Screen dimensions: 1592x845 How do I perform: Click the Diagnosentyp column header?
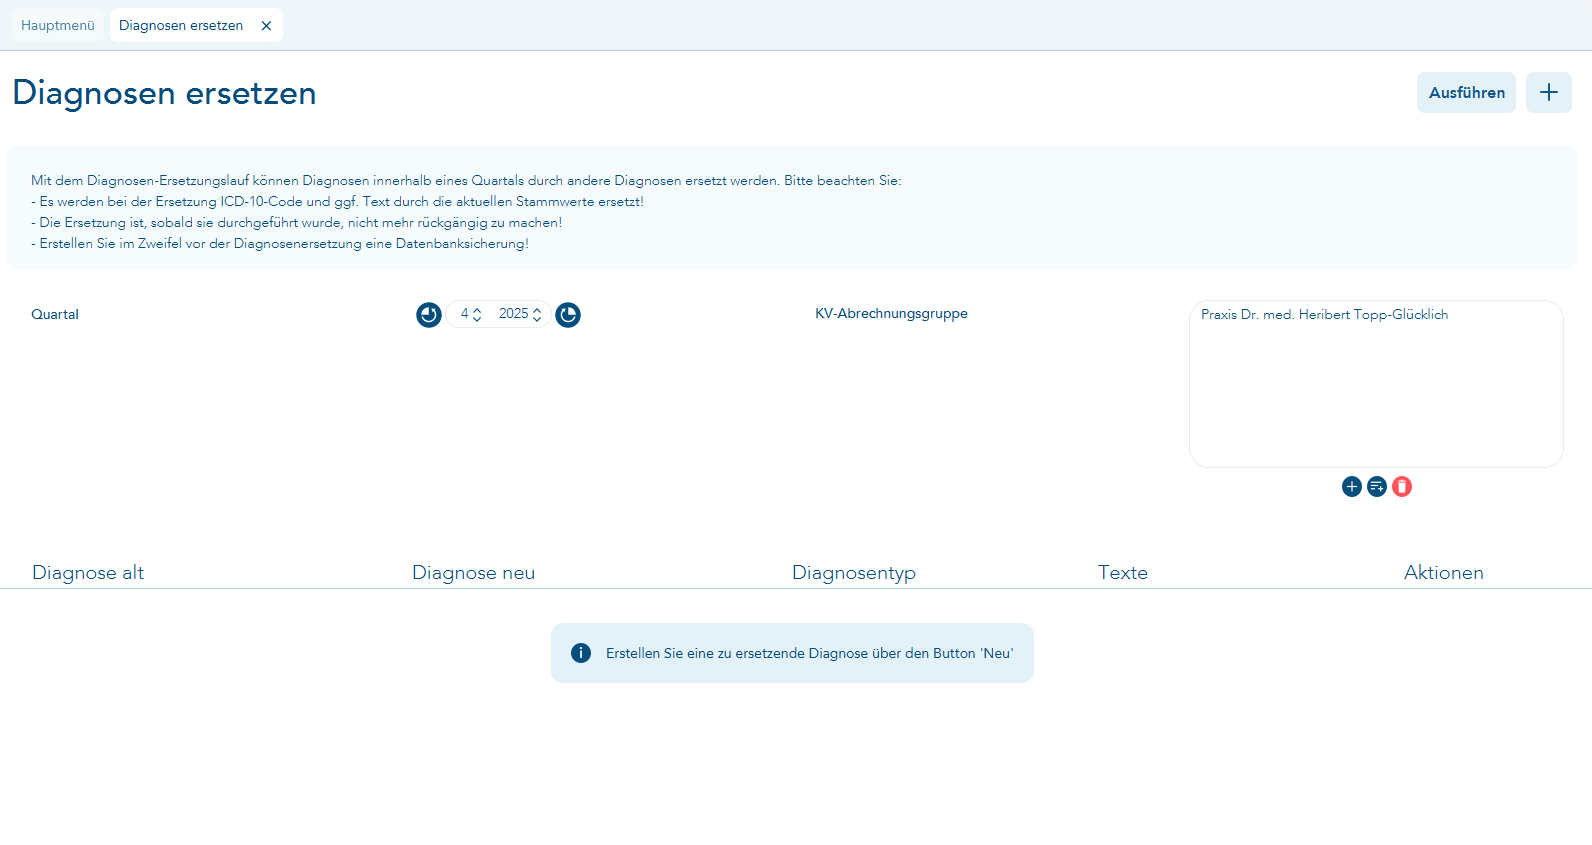click(853, 573)
